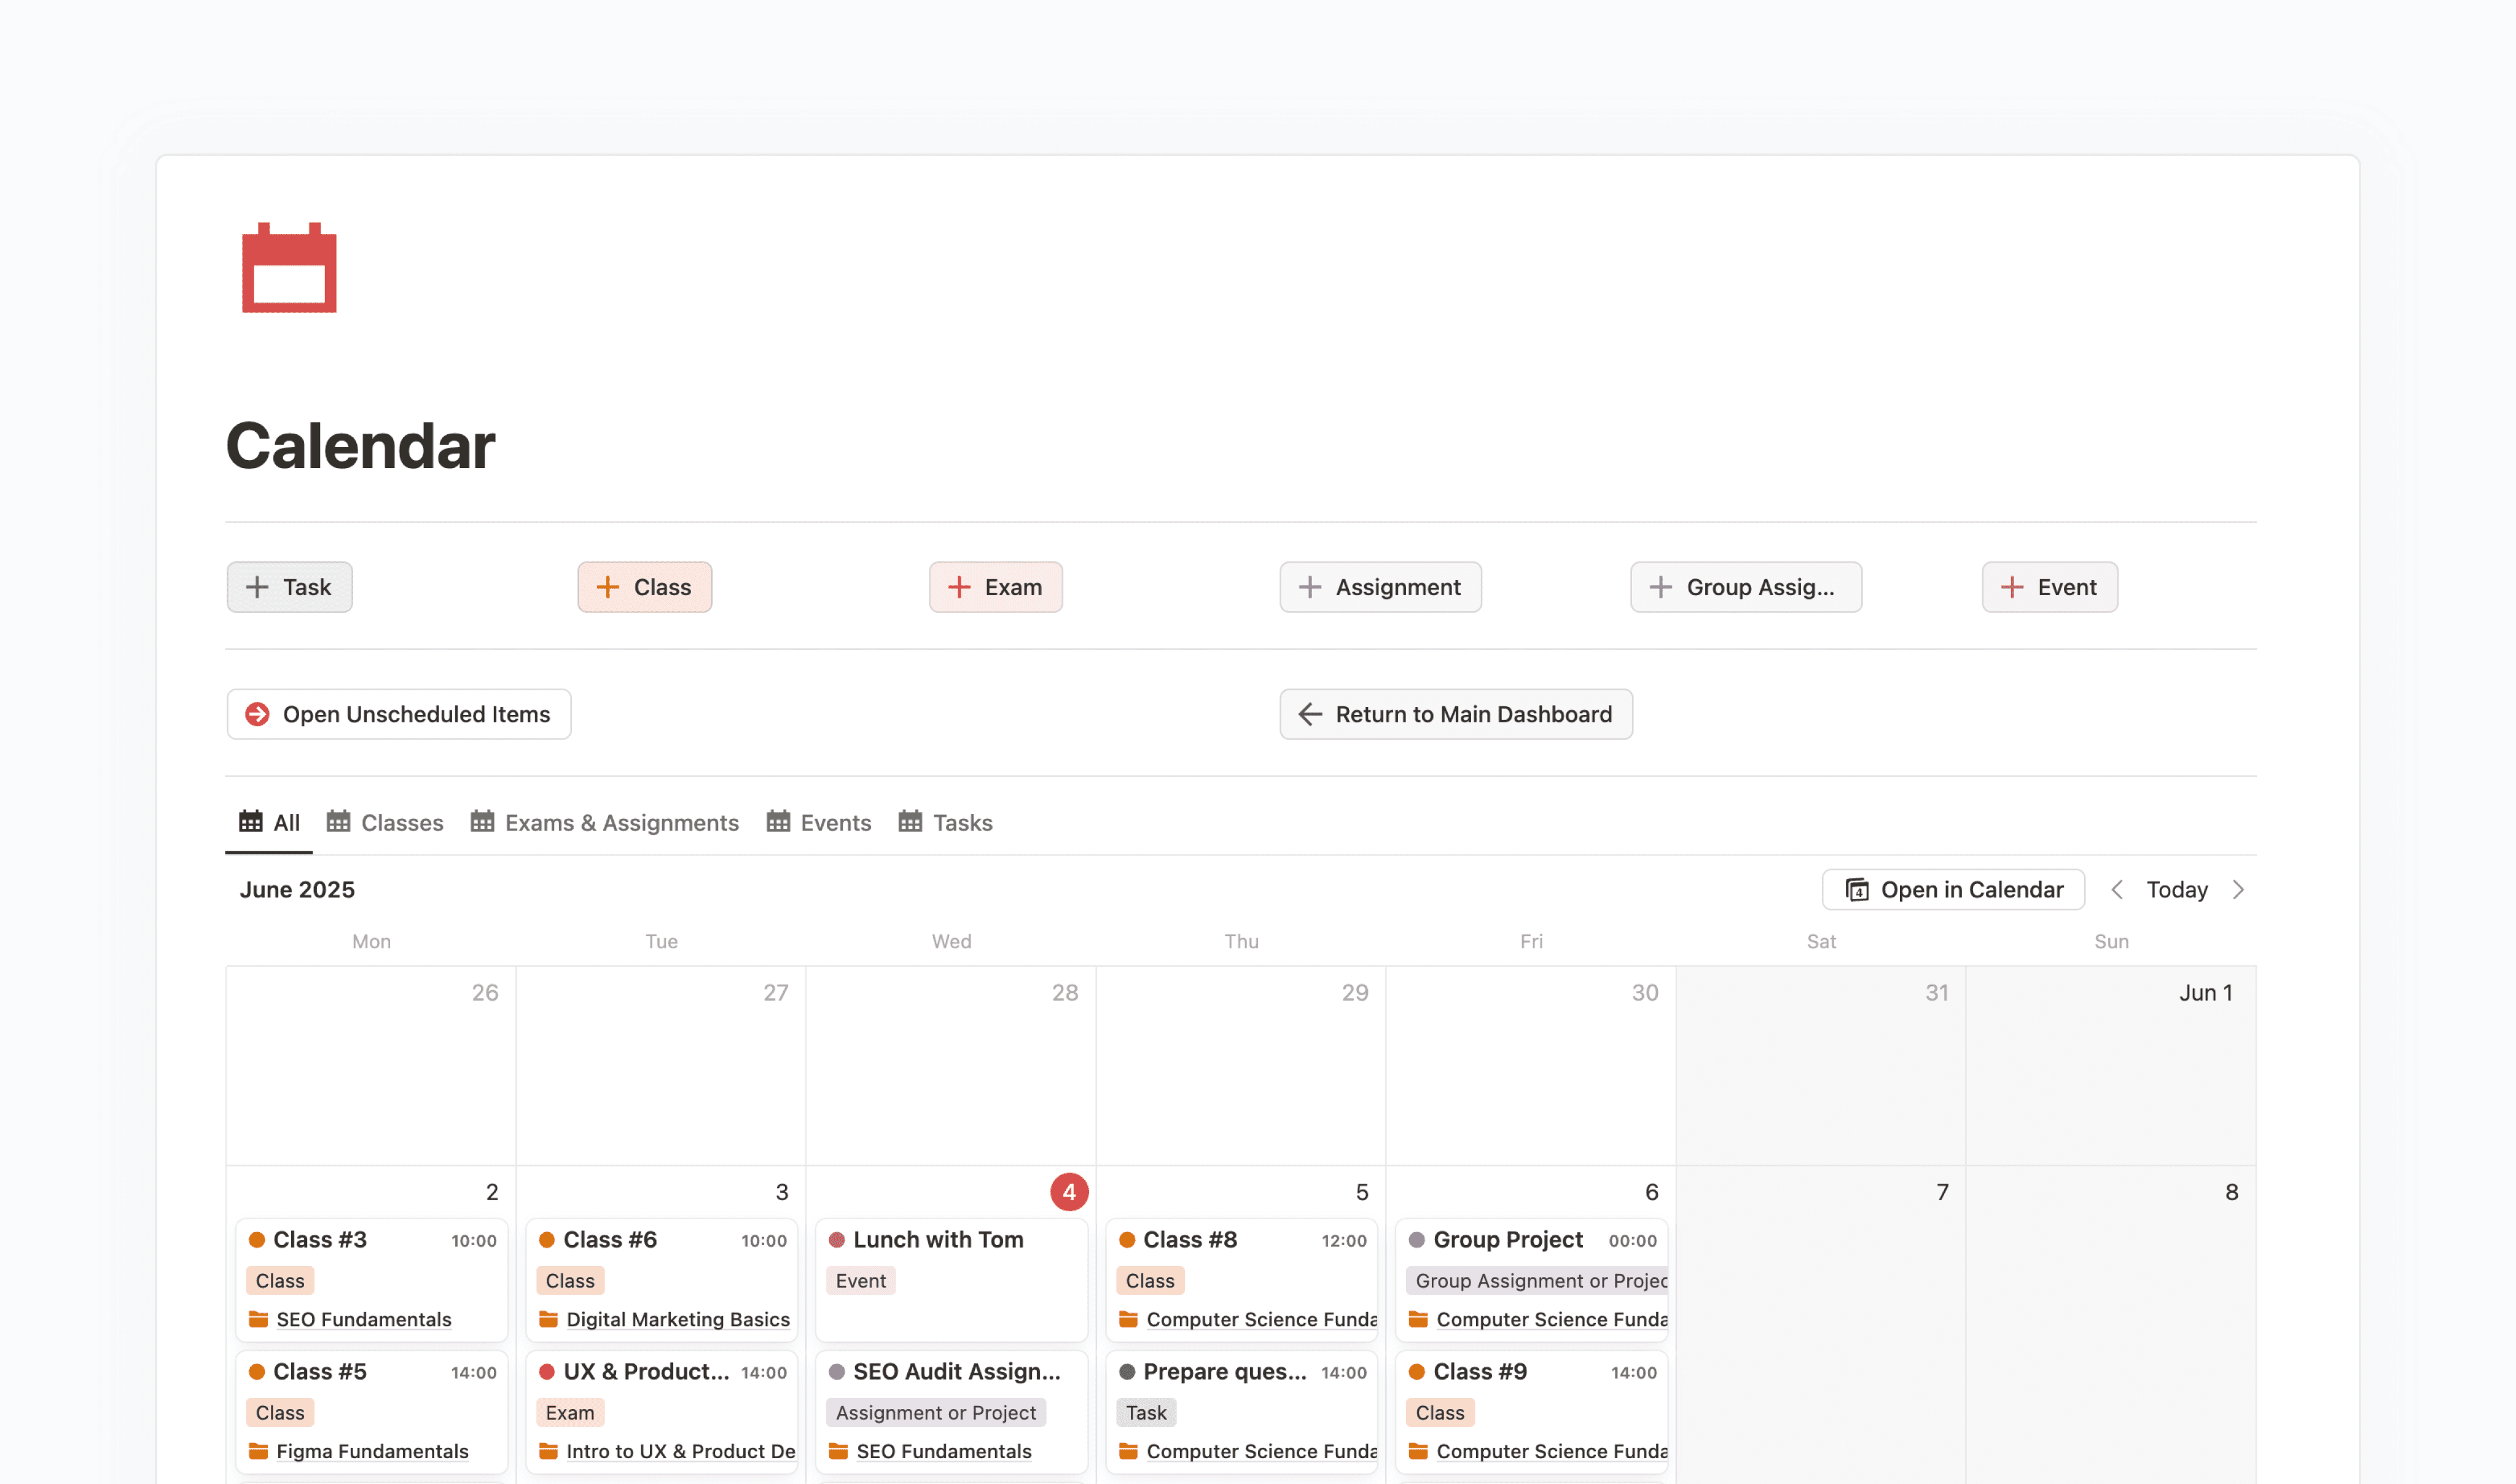This screenshot has height=1484, width=2516.
Task: Add a new Assignment
Action: tap(1380, 587)
